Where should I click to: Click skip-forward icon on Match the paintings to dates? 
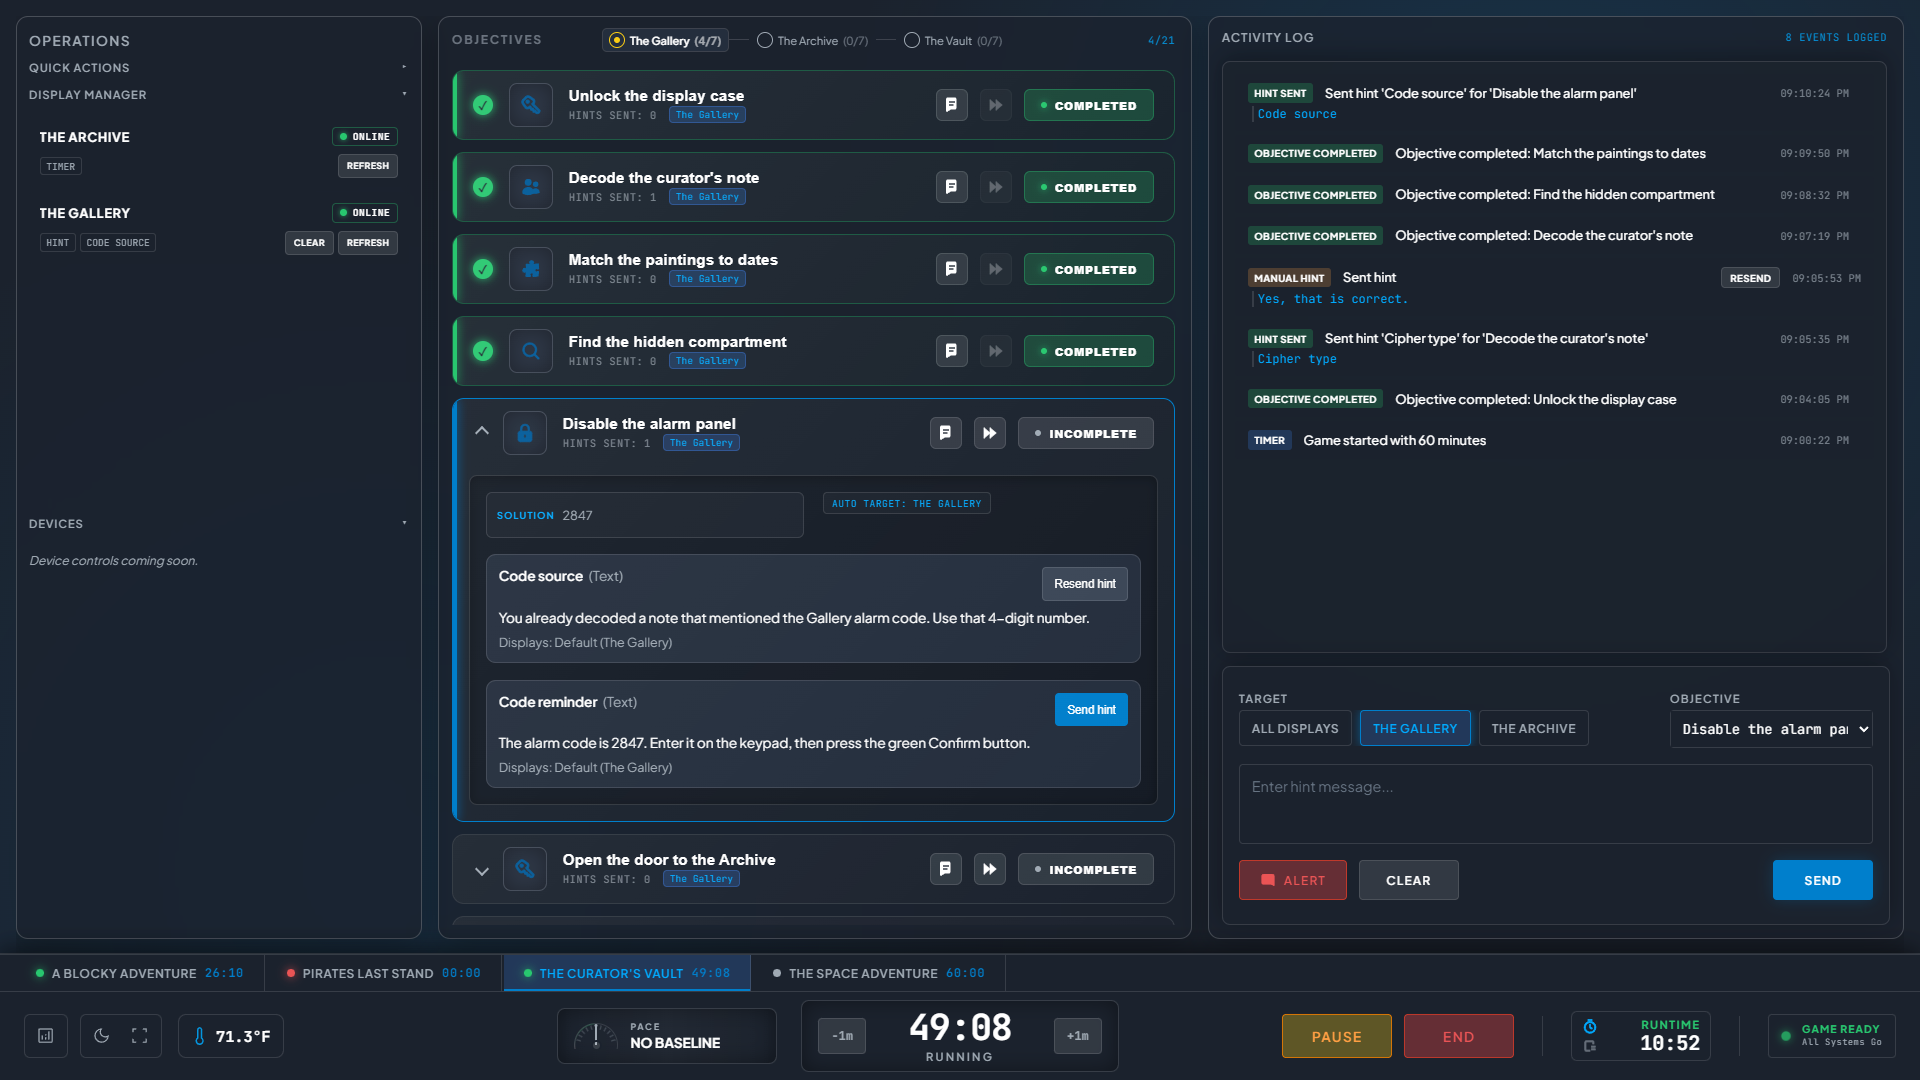[x=995, y=269]
